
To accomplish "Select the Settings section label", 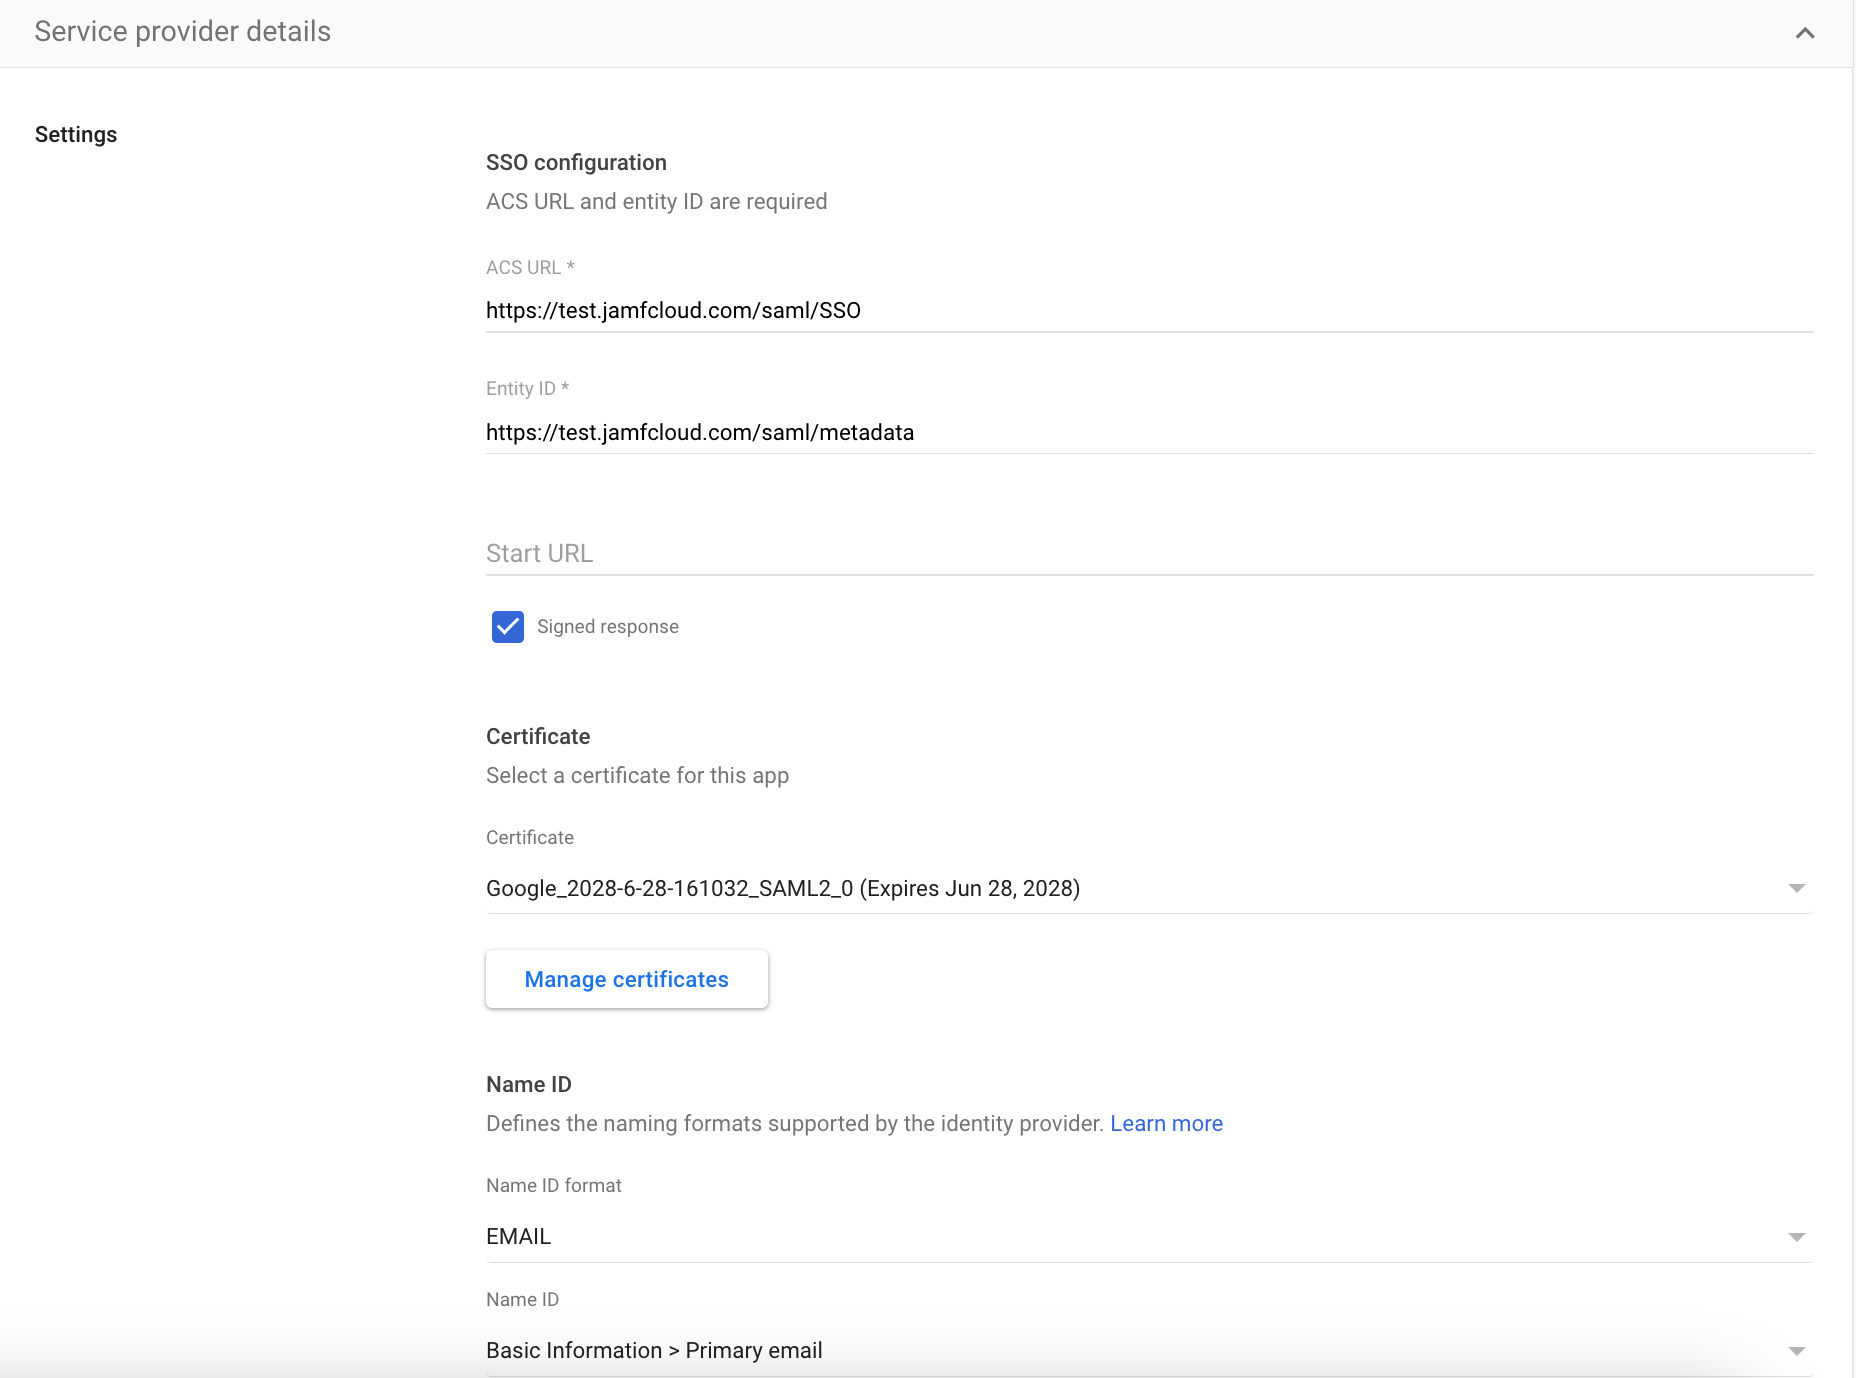I will click(x=76, y=135).
